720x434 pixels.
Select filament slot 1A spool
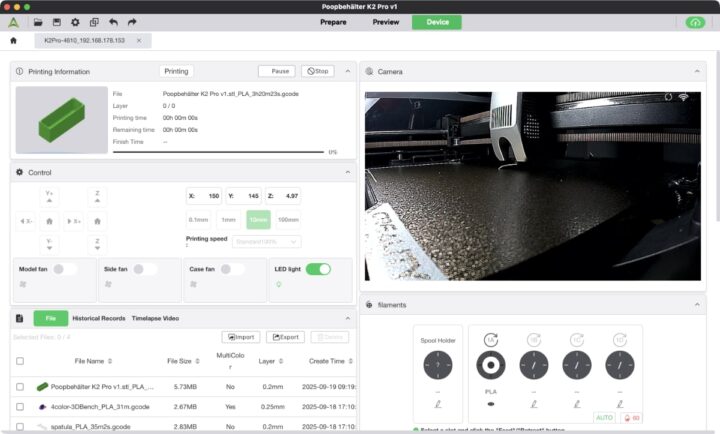[x=491, y=366]
